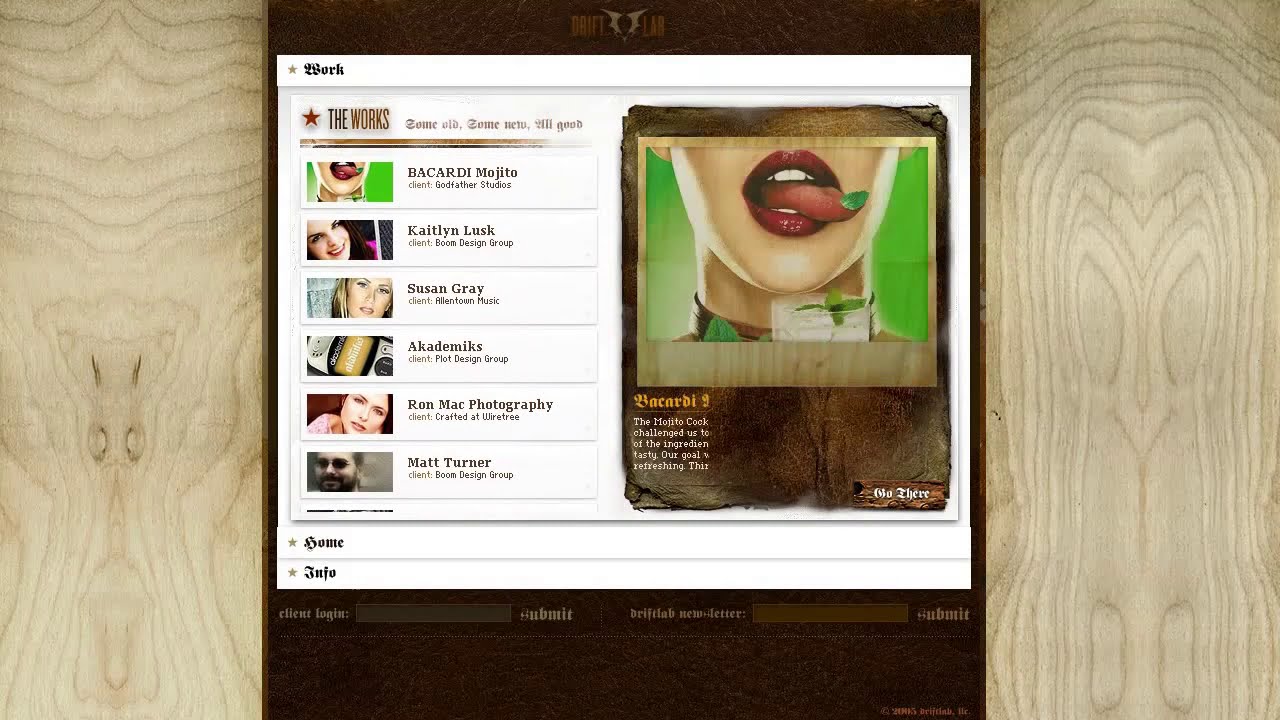Select the Susan Gray thumbnail
This screenshot has width=1280, height=720.
(350, 298)
